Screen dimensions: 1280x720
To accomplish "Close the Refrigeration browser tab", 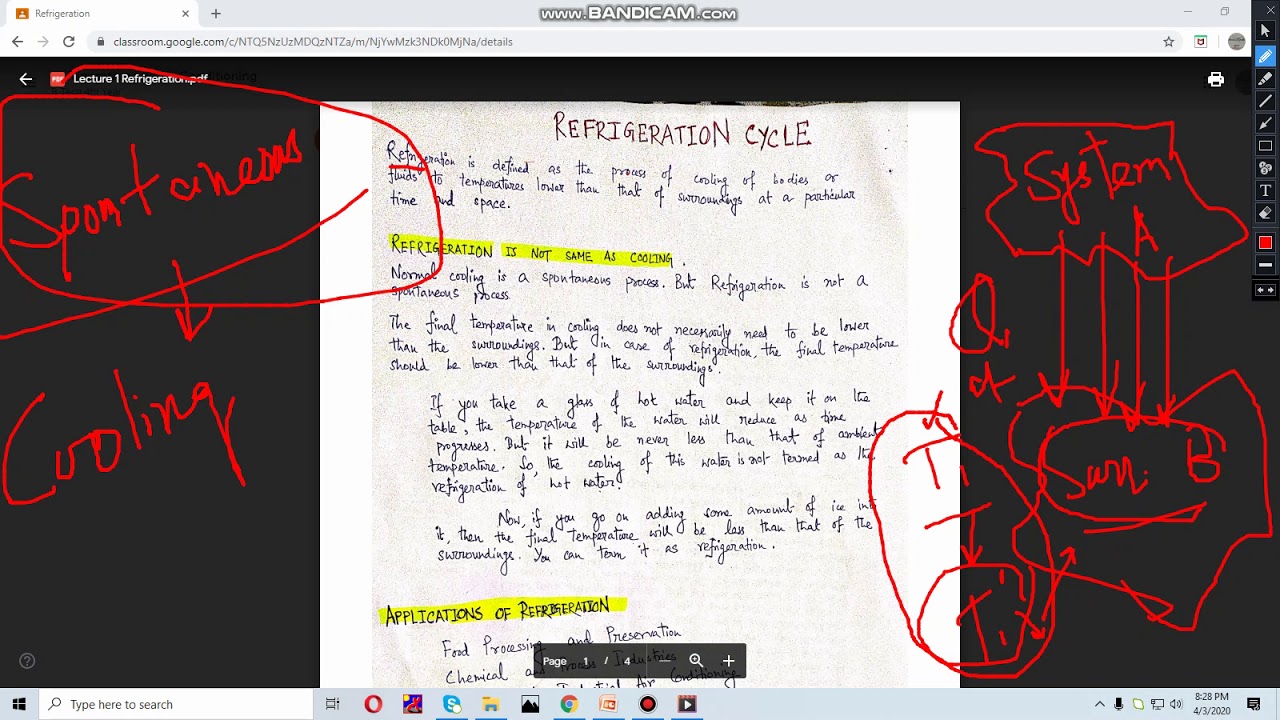I will 185,14.
